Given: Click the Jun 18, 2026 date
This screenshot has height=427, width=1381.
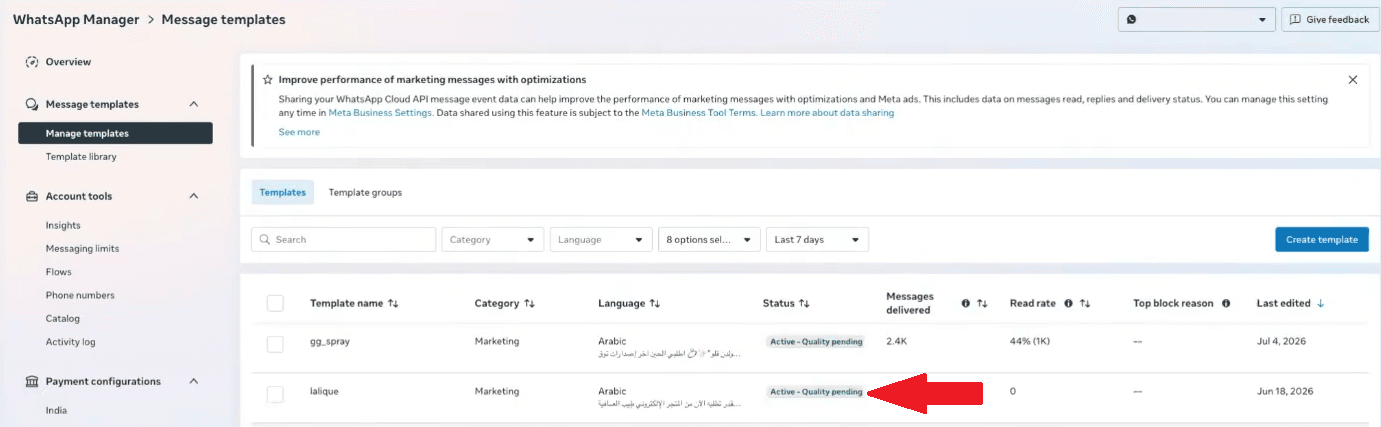Looking at the screenshot, I should pos(1285,392).
